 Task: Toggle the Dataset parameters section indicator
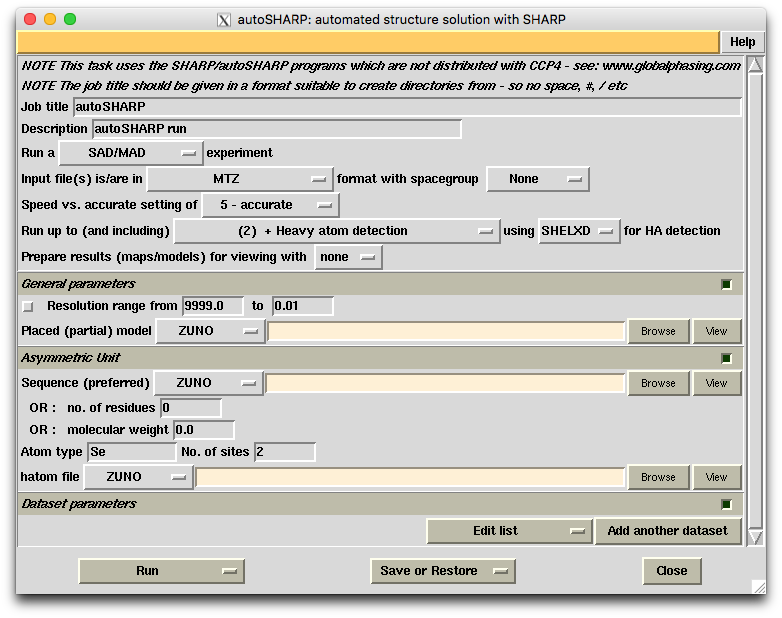tap(726, 504)
